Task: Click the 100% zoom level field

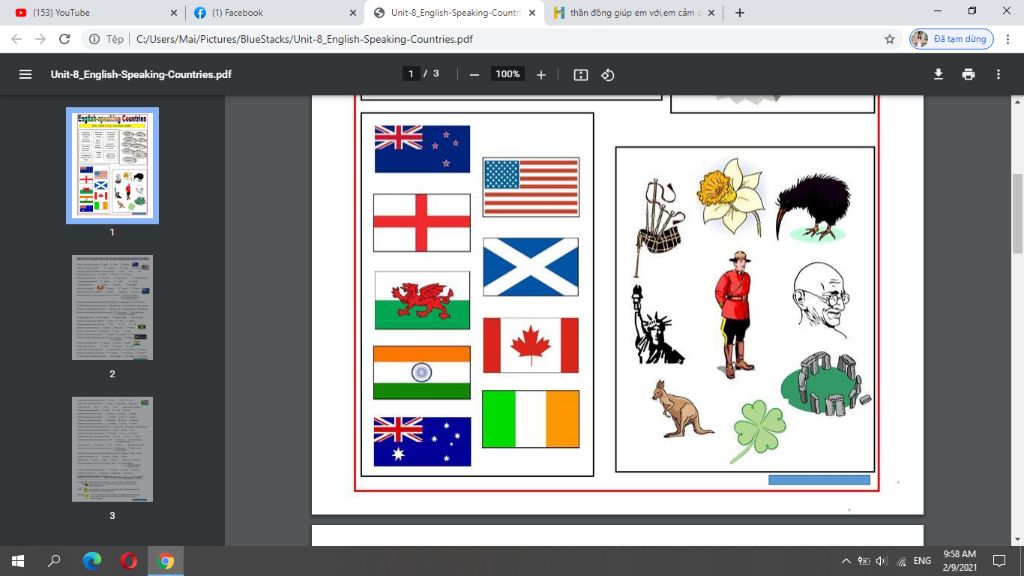Action: tap(507, 74)
